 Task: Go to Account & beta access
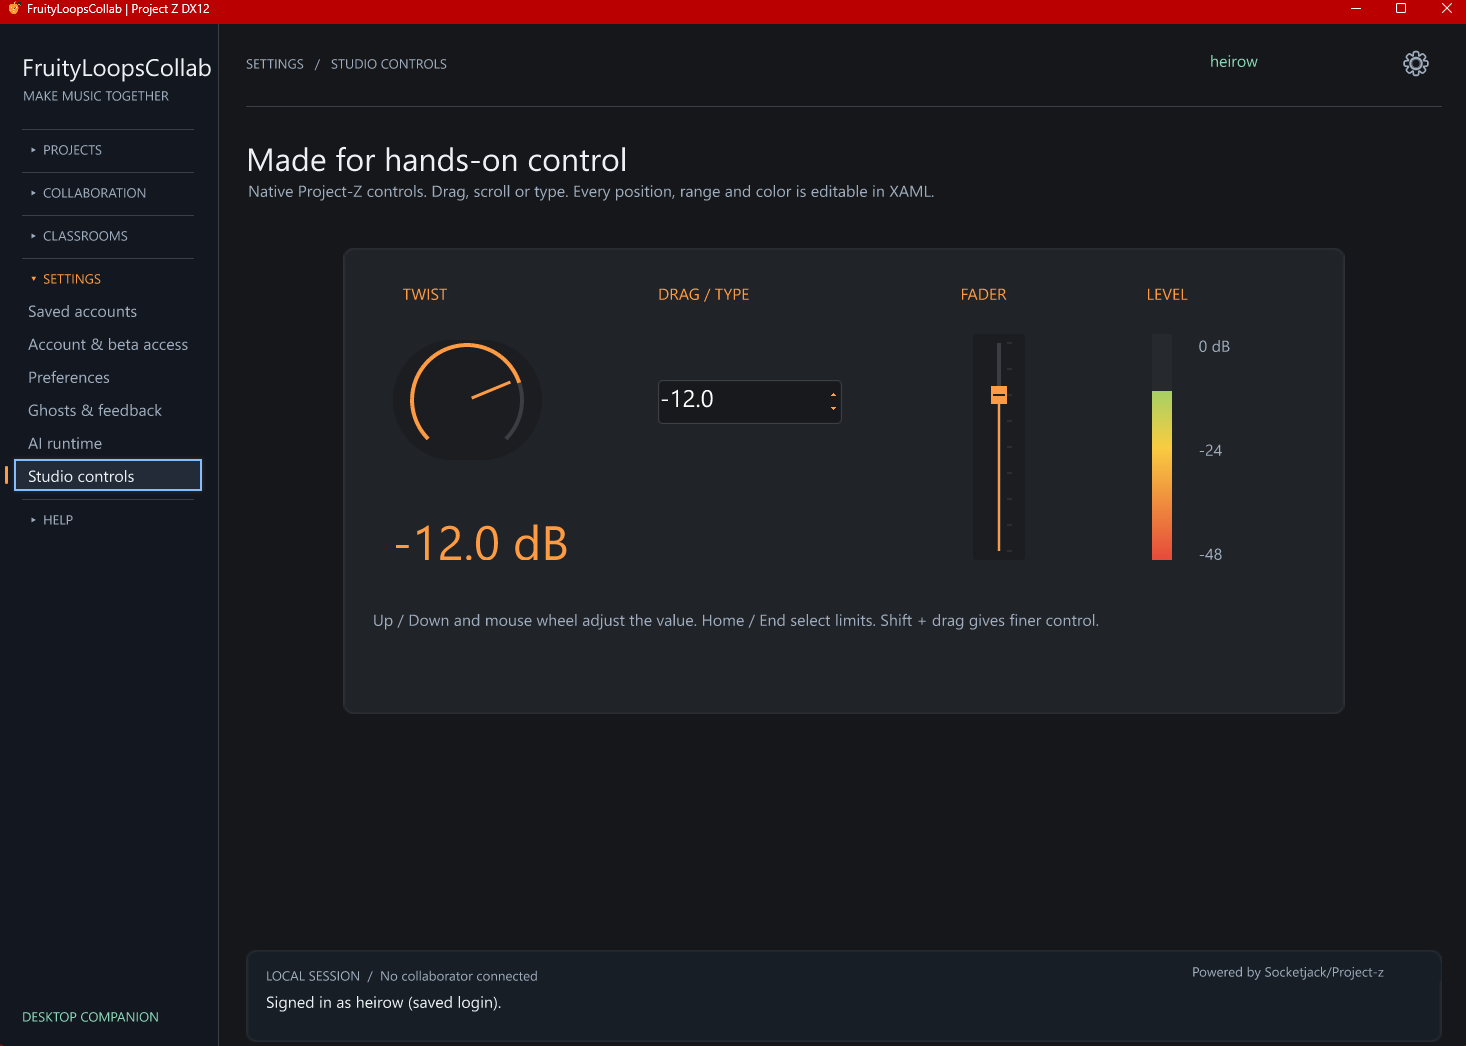pos(108,345)
